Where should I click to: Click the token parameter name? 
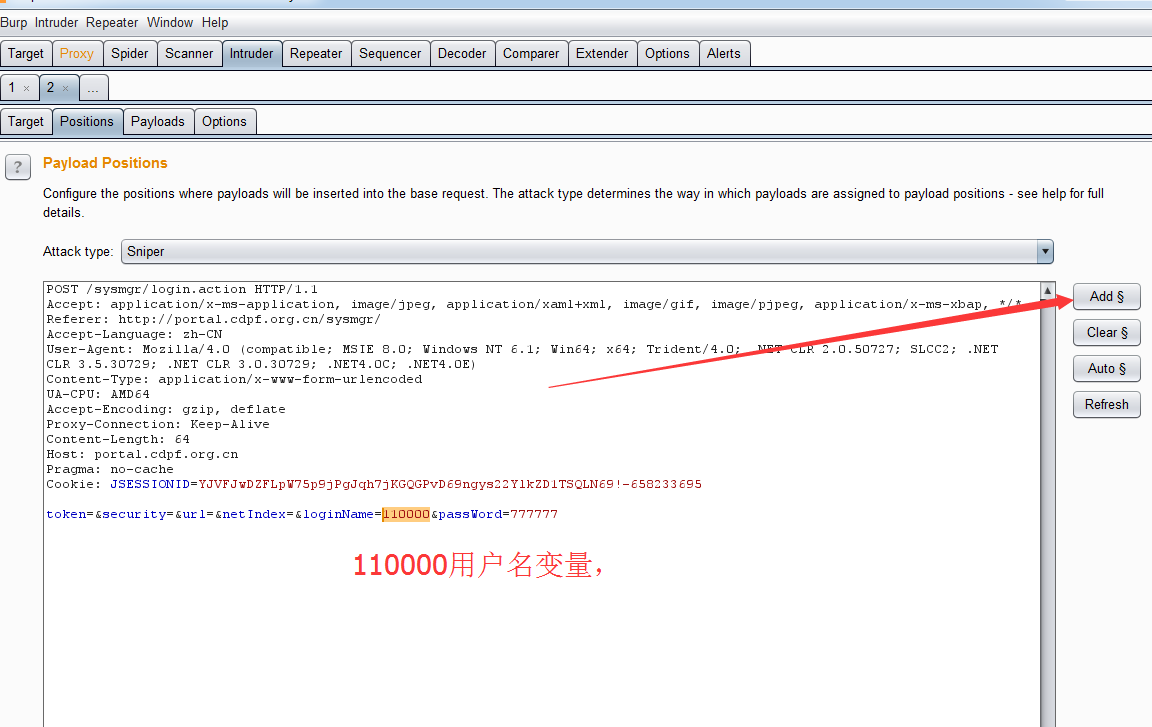pos(66,514)
